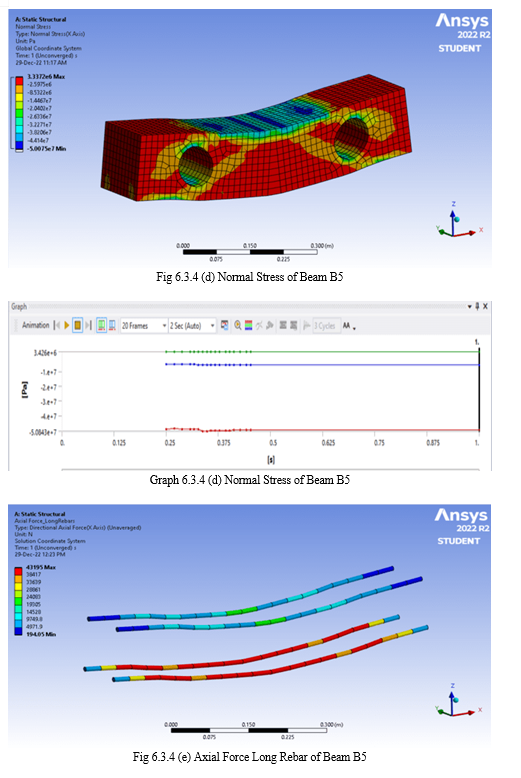
Task: Pin the Graph panel
Action: (x=477, y=307)
